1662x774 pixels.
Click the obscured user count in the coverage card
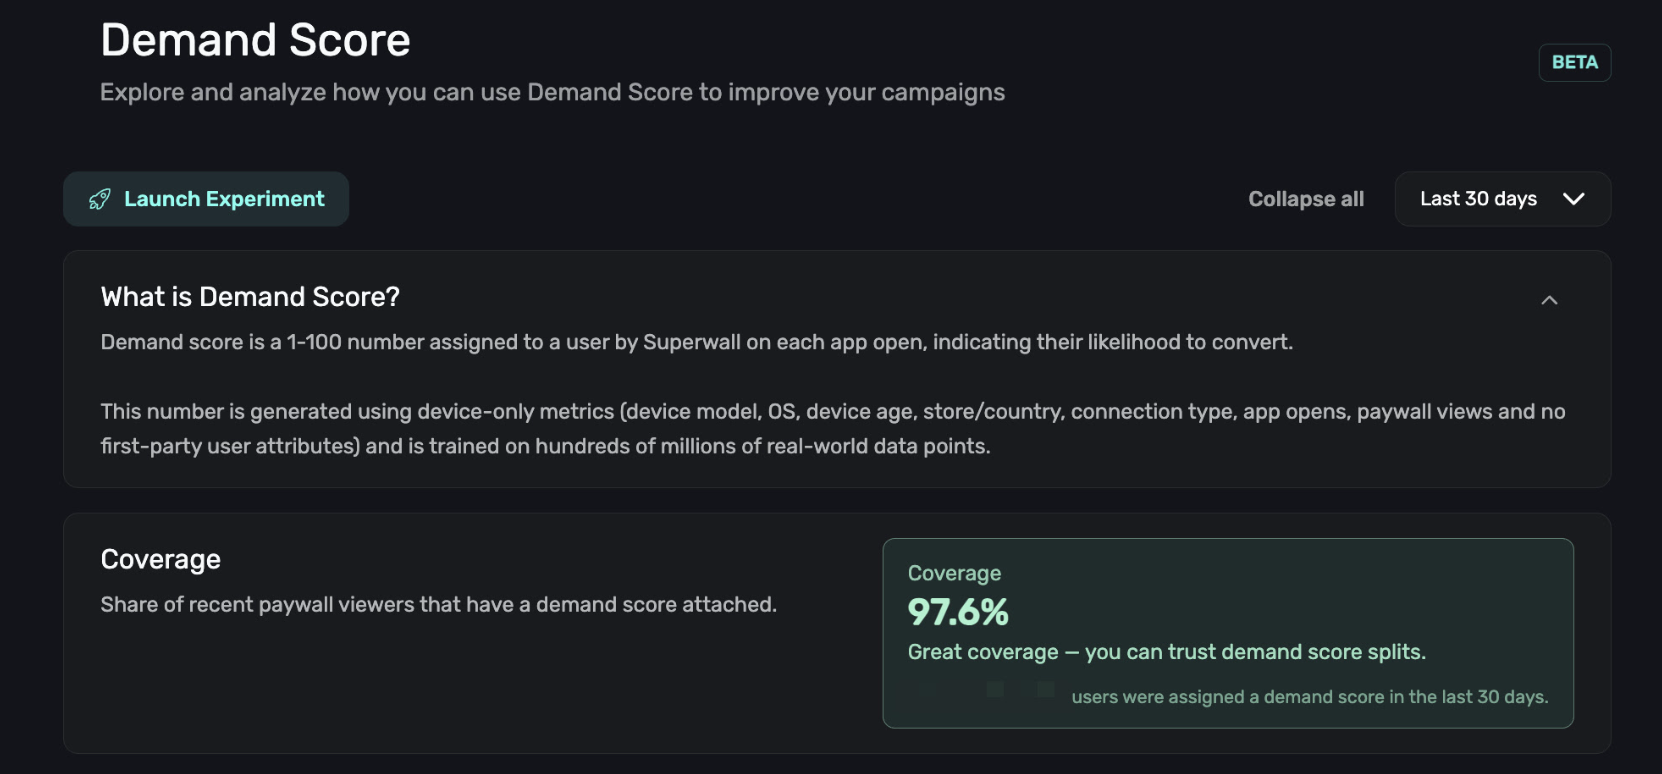pyautogui.click(x=985, y=690)
